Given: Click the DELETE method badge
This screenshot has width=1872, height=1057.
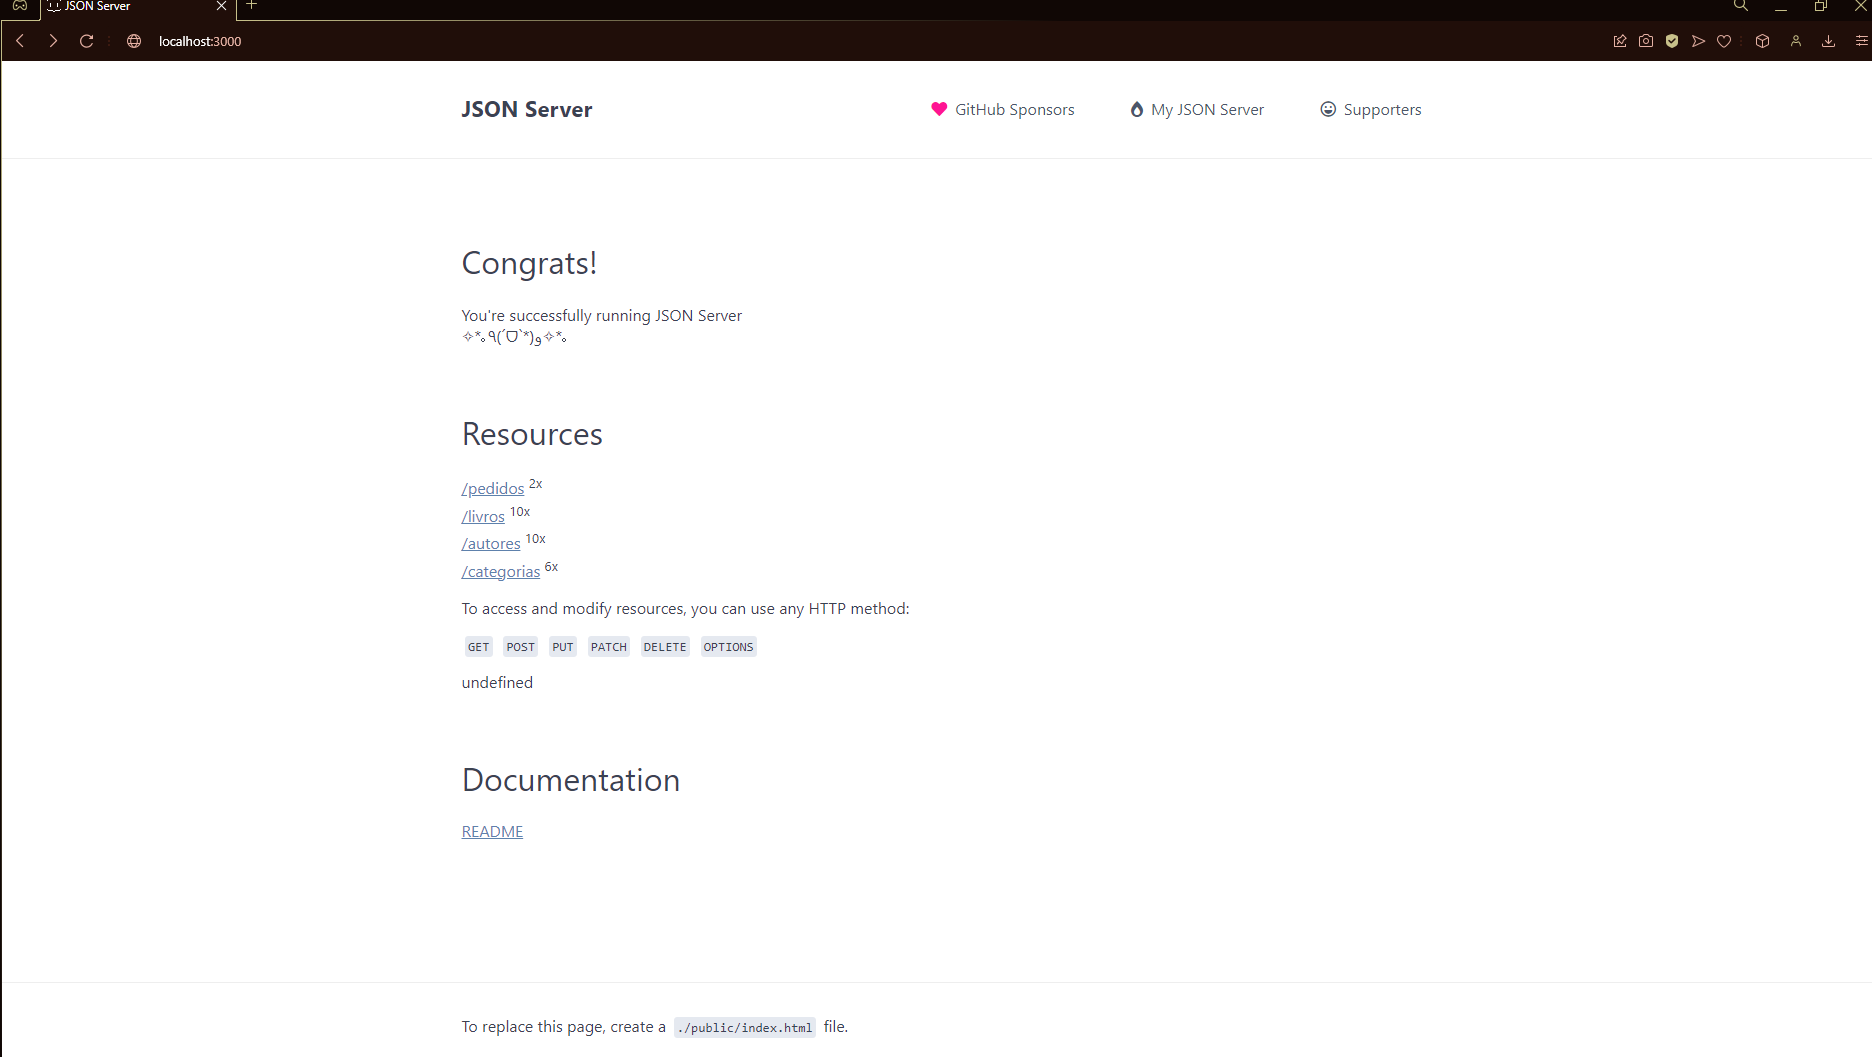Looking at the screenshot, I should 665,647.
